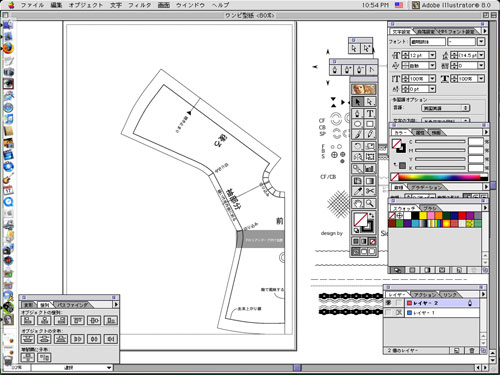Select the Pen tool in main toolbox
Image resolution: width=500 pixels, height=375 pixels.
[x=358, y=113]
